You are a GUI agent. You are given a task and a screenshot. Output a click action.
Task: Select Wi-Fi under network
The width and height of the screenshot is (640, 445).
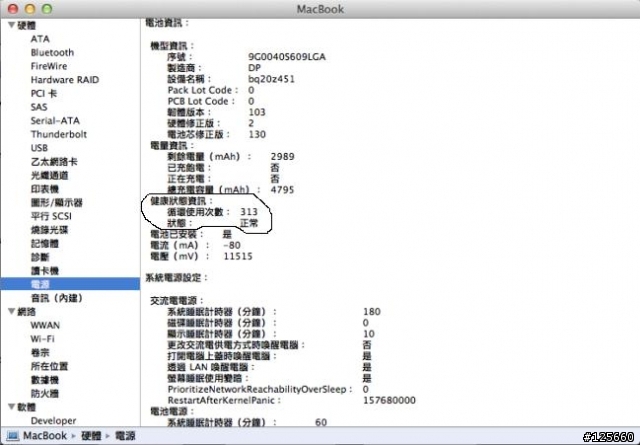[42, 339]
